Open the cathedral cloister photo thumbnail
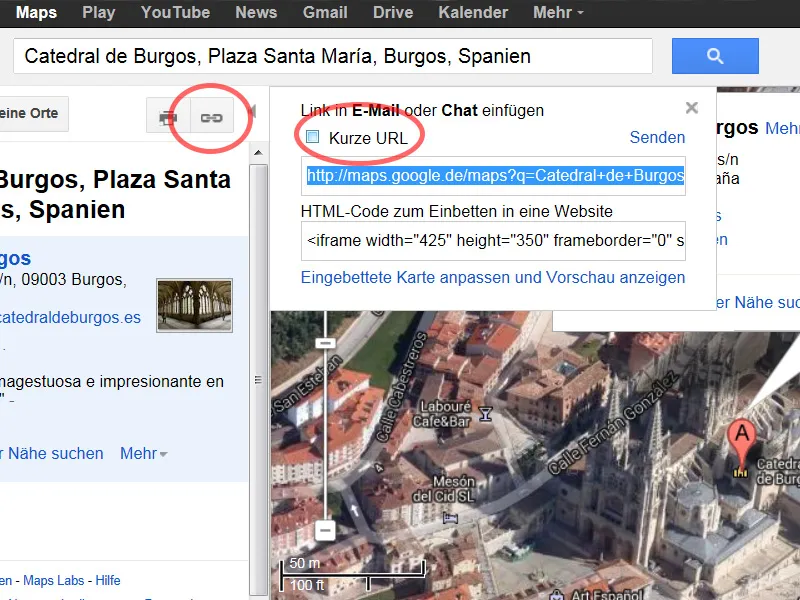Viewport: 800px width, 600px height. (194, 305)
